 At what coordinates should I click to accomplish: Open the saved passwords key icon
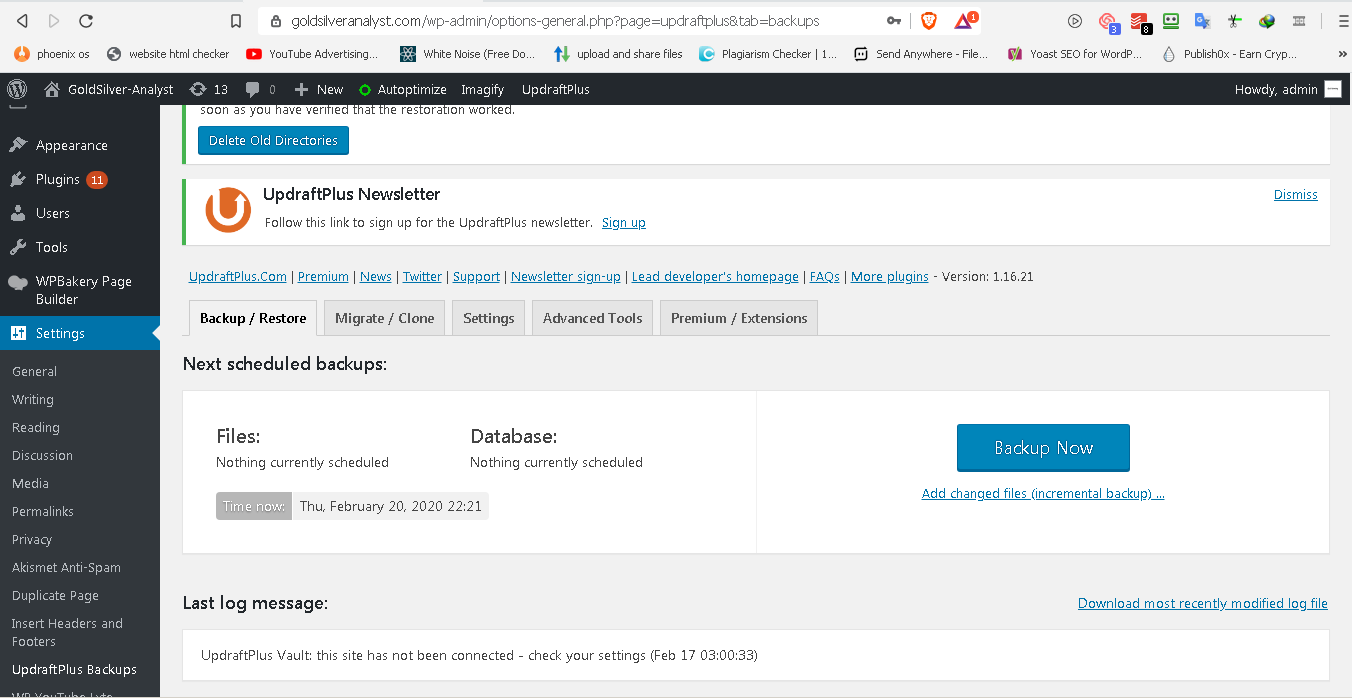point(893,20)
